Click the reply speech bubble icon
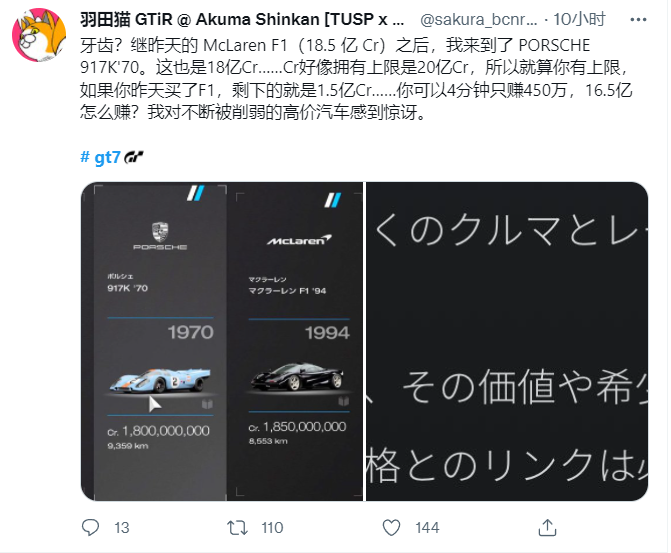This screenshot has width=671, height=553. tap(90, 527)
